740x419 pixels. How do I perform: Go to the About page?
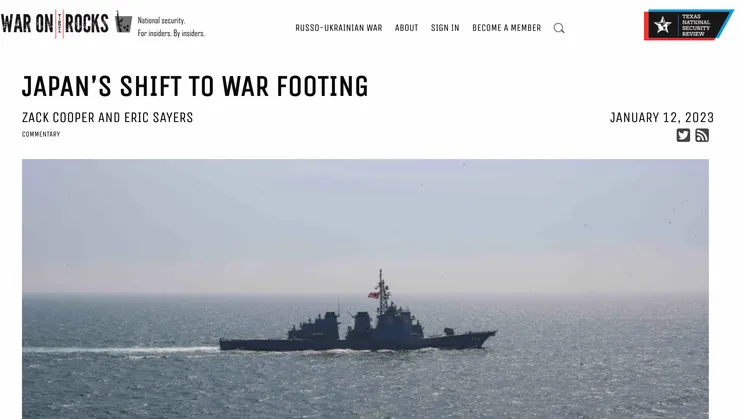(406, 28)
